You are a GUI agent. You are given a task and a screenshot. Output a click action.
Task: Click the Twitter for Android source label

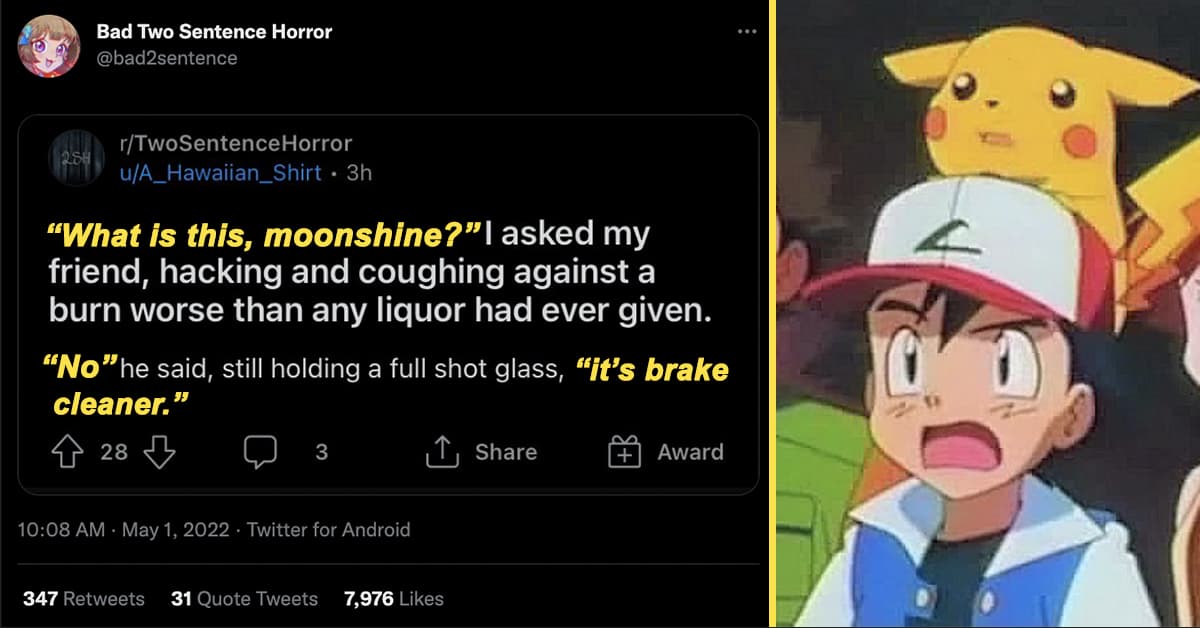(x=329, y=530)
